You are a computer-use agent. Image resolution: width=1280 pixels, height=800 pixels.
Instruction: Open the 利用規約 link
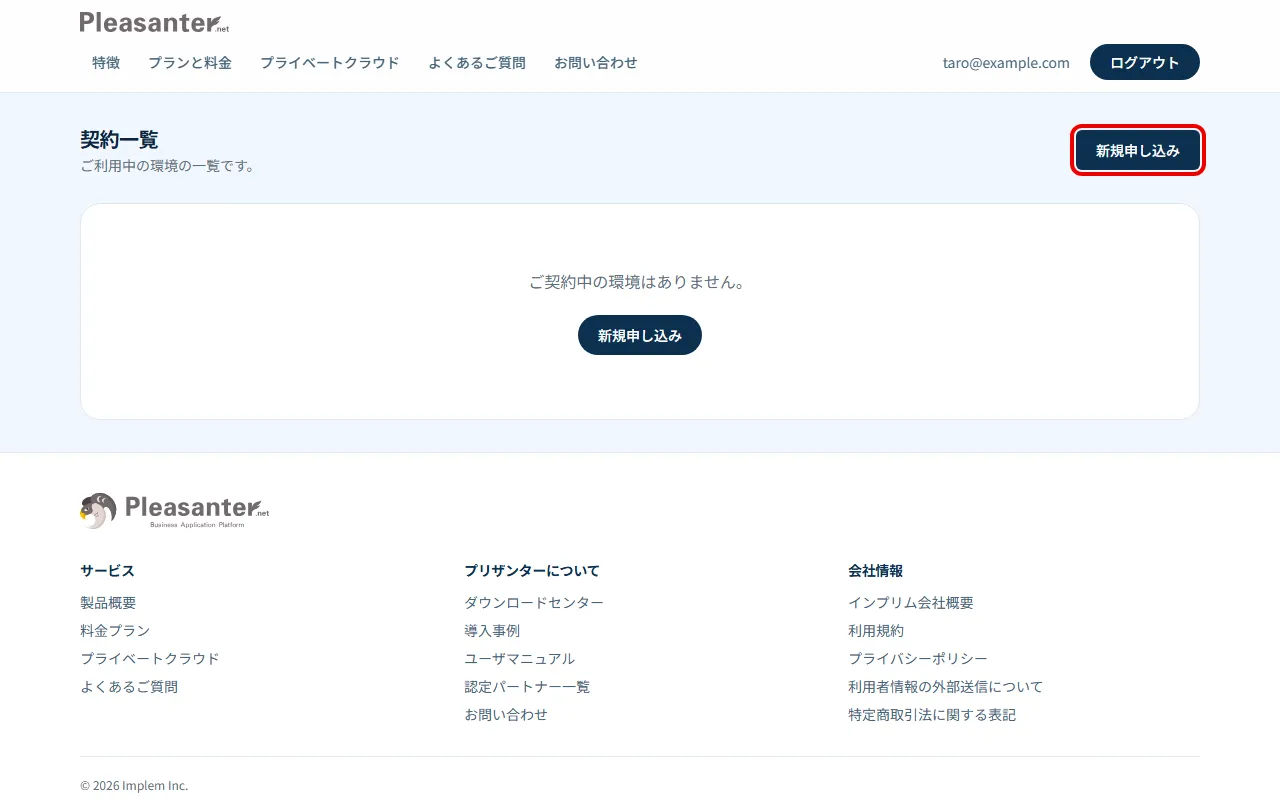[876, 631]
